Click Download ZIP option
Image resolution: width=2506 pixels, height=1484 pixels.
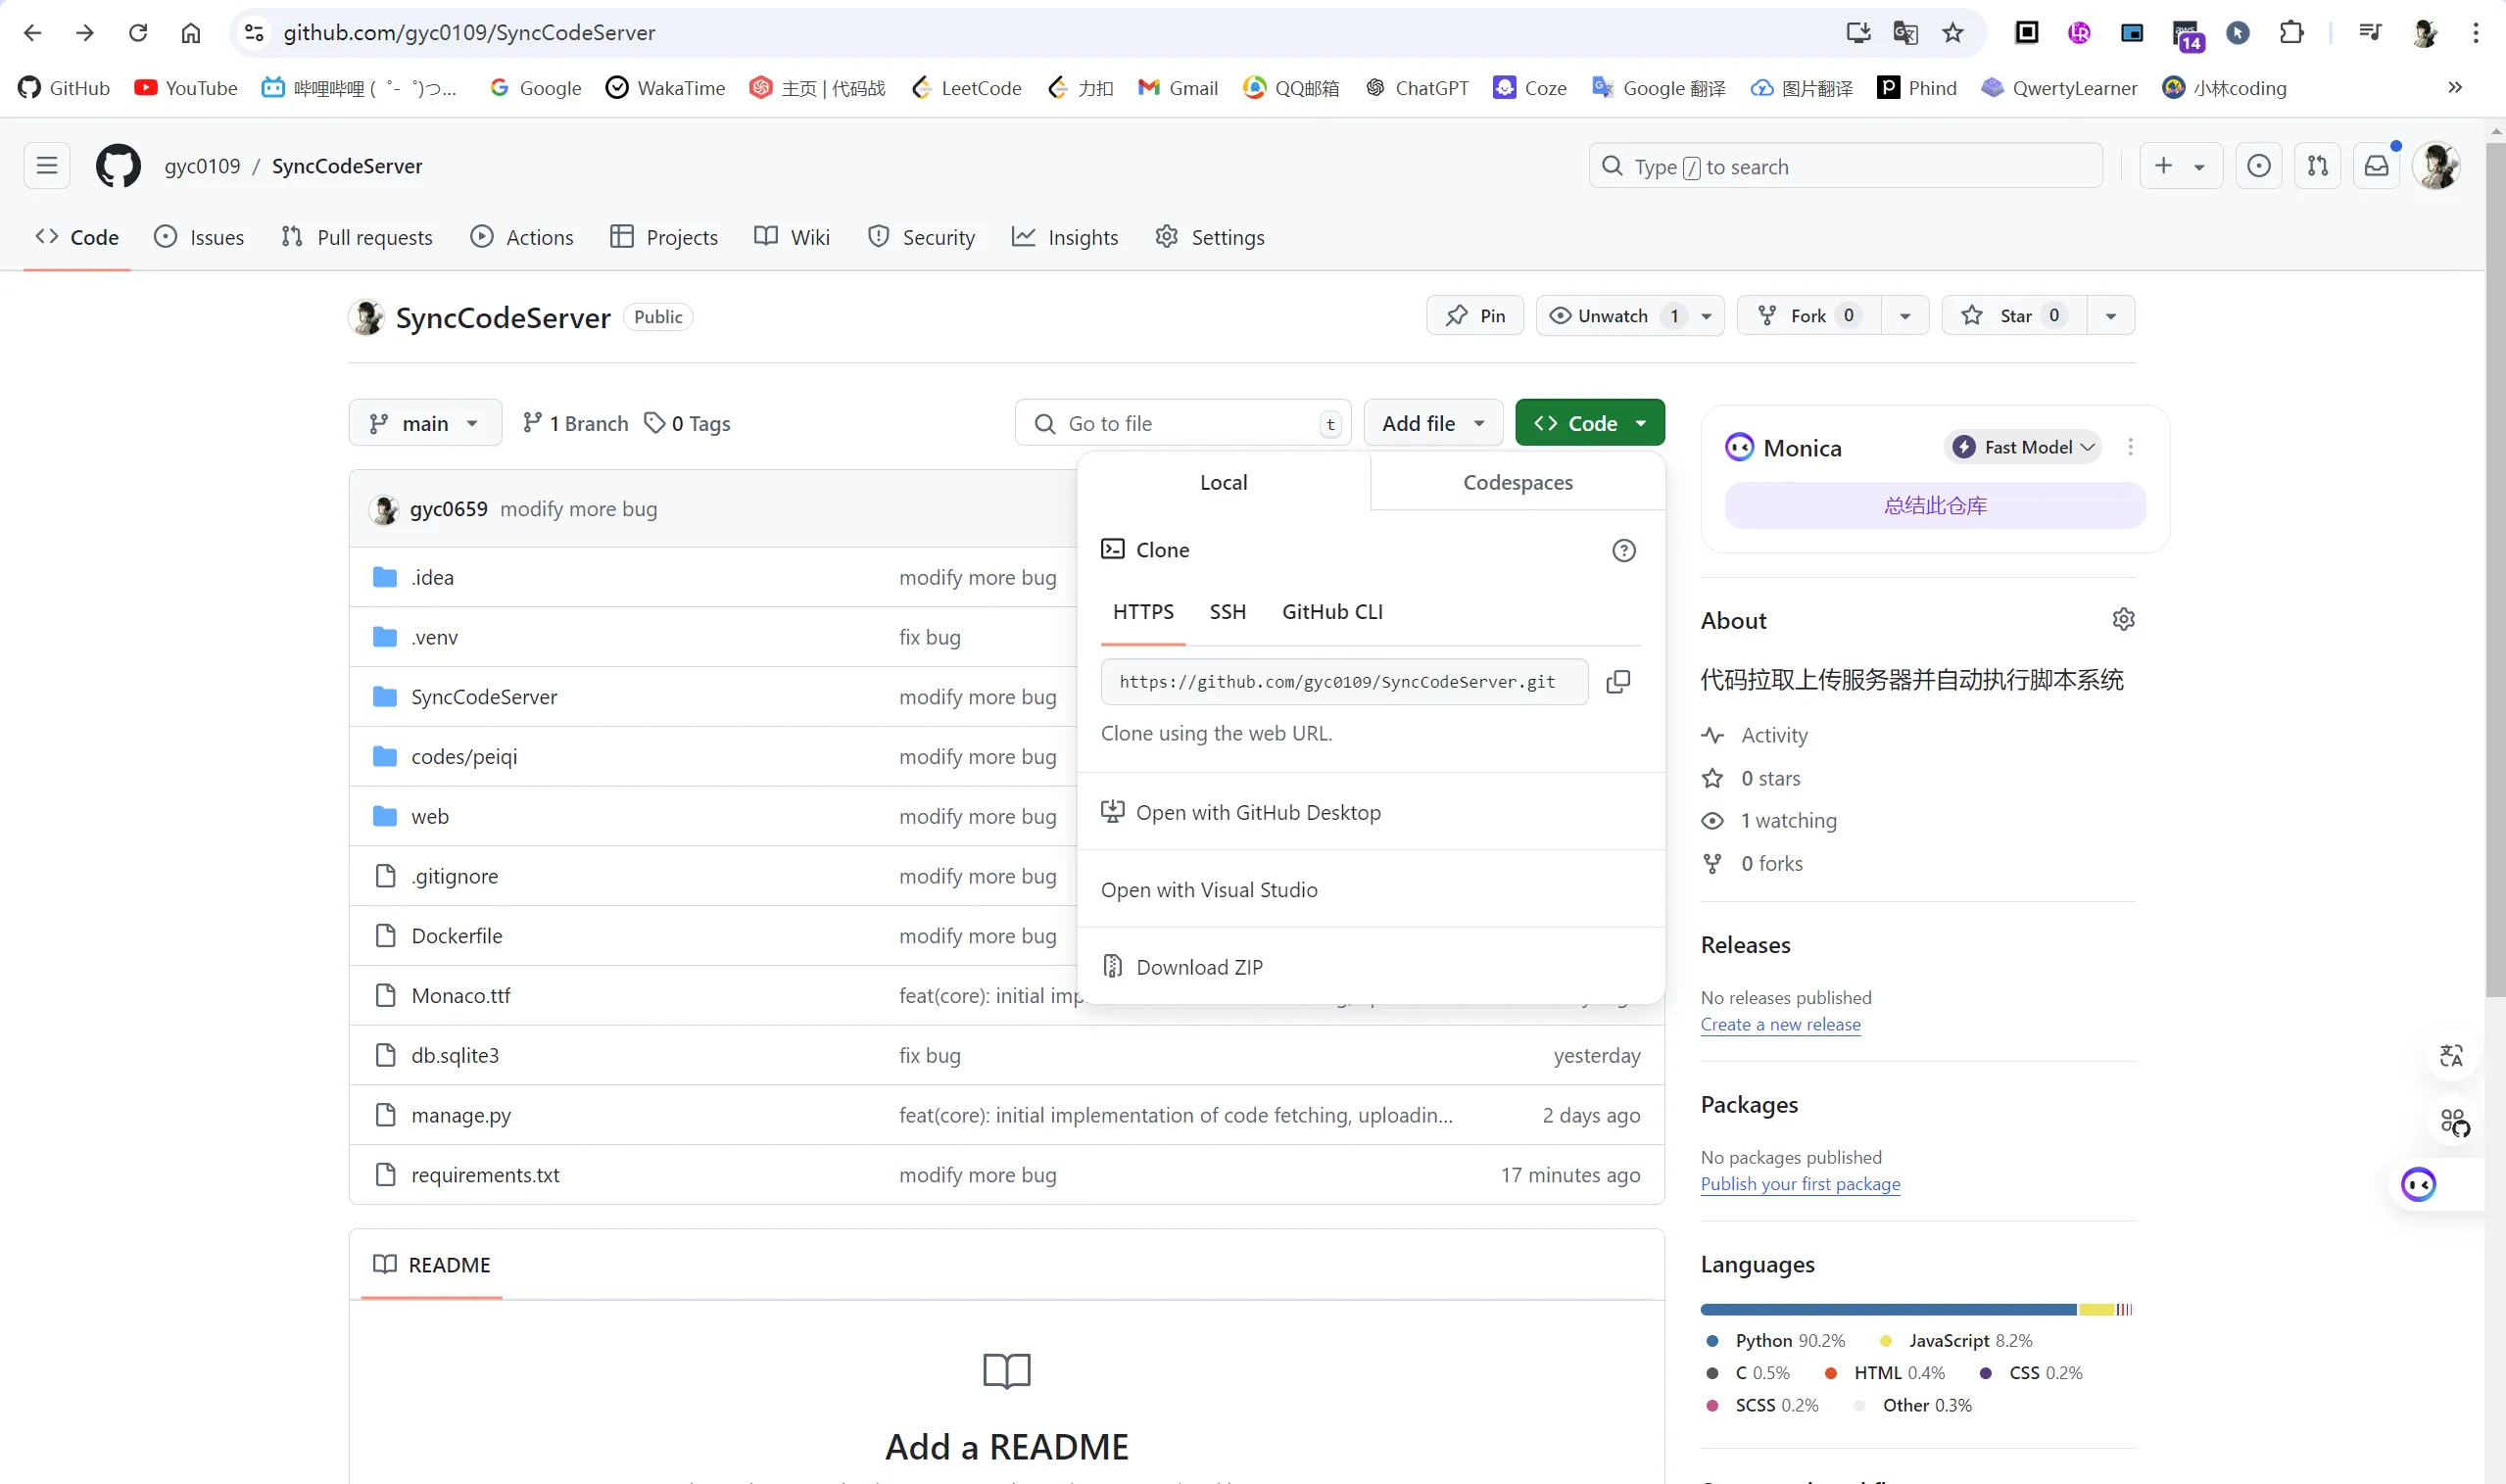(x=1198, y=967)
